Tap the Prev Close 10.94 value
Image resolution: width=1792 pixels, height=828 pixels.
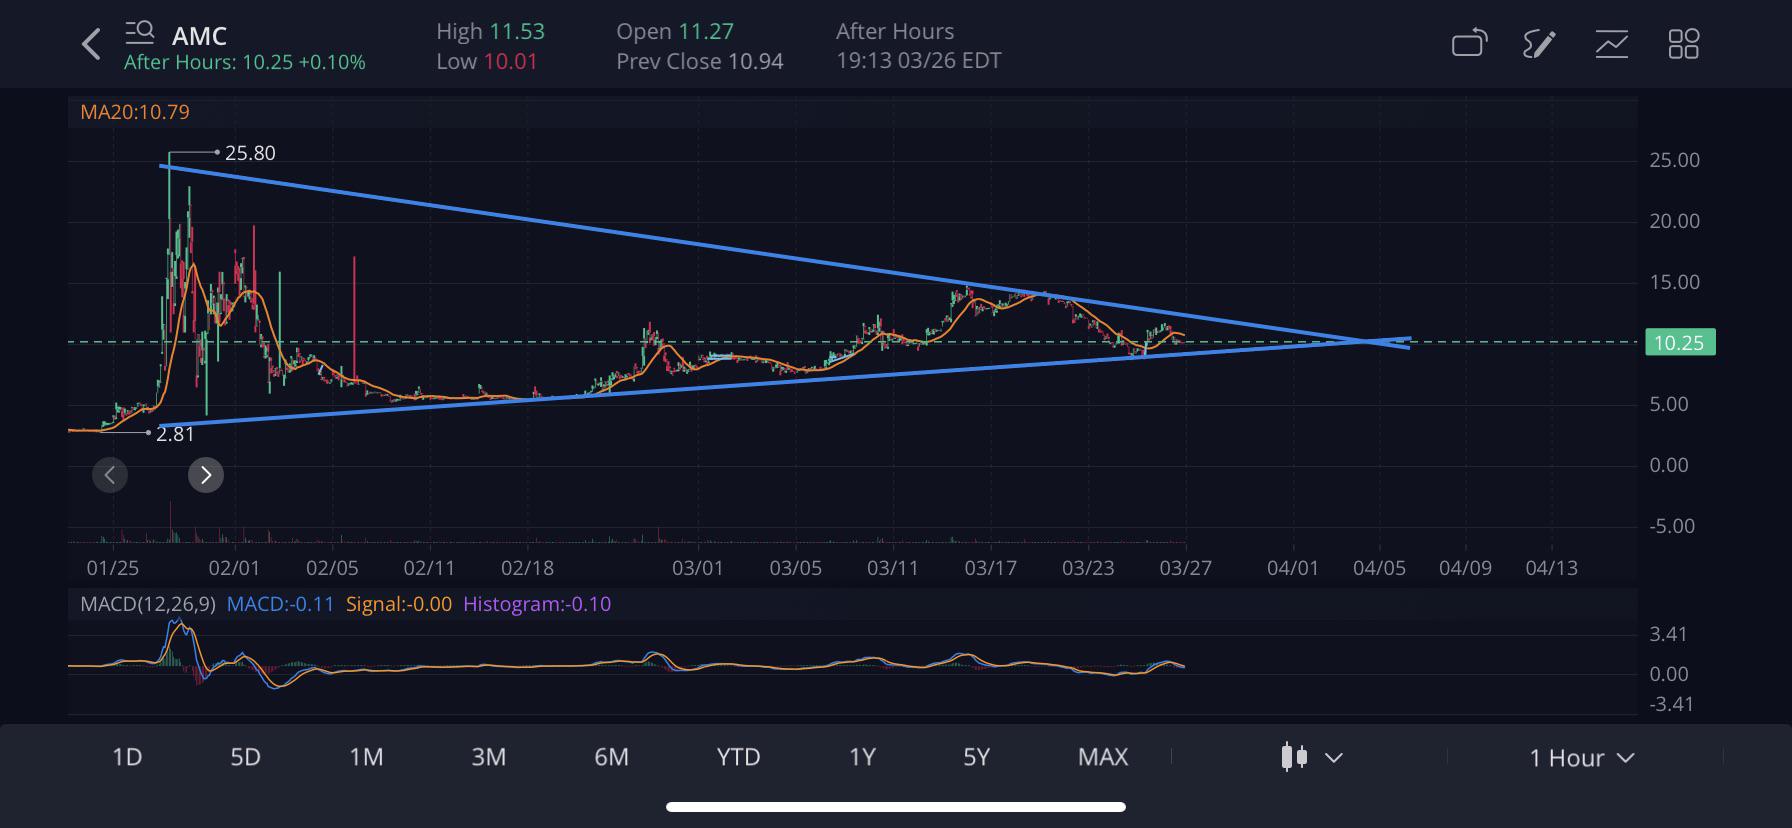700,62
